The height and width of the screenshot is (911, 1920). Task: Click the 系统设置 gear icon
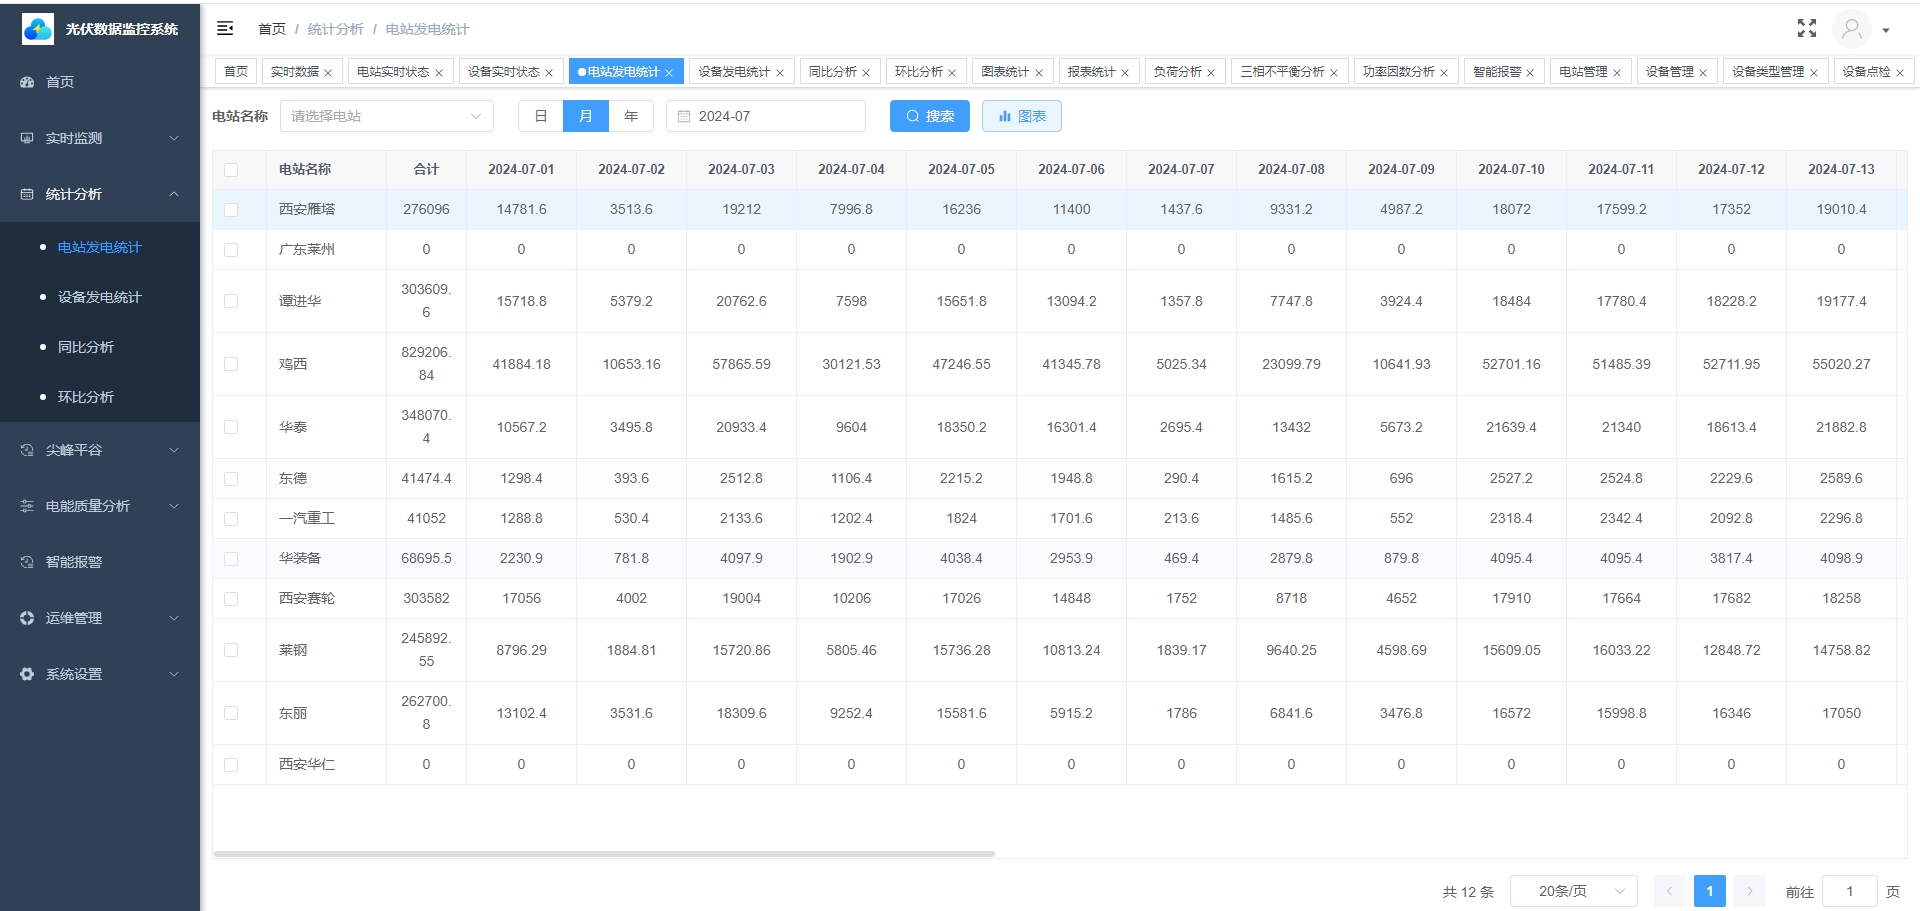27,674
